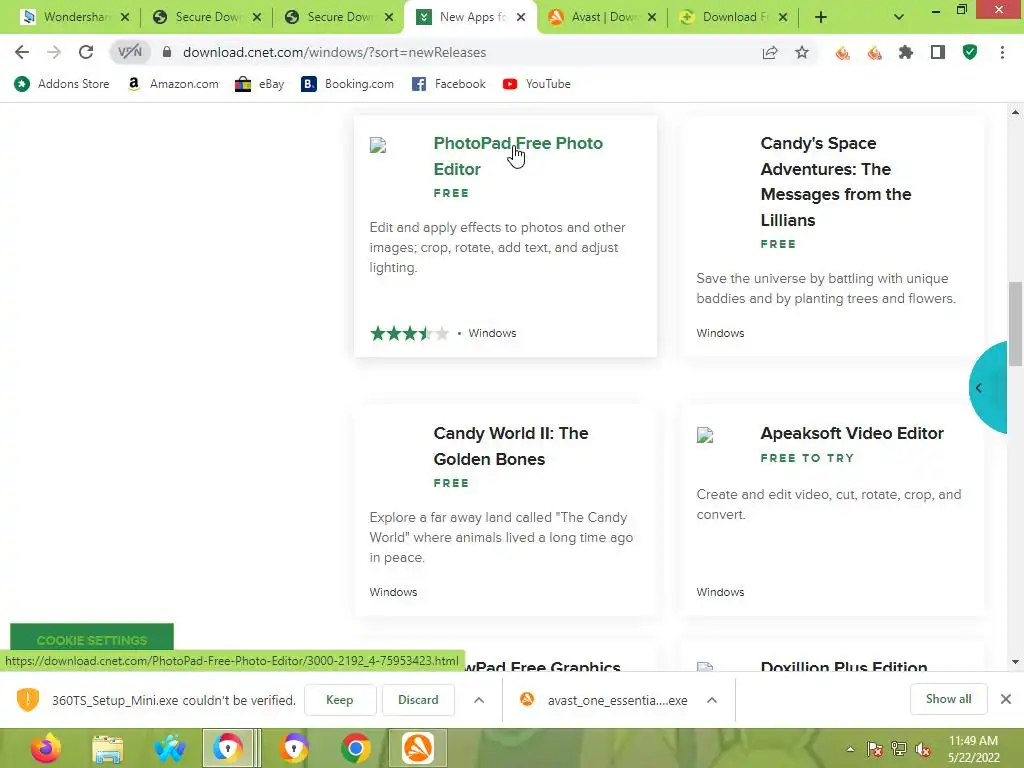Image resolution: width=1024 pixels, height=768 pixels.
Task: Click the PhotoPad star rating
Action: click(409, 334)
